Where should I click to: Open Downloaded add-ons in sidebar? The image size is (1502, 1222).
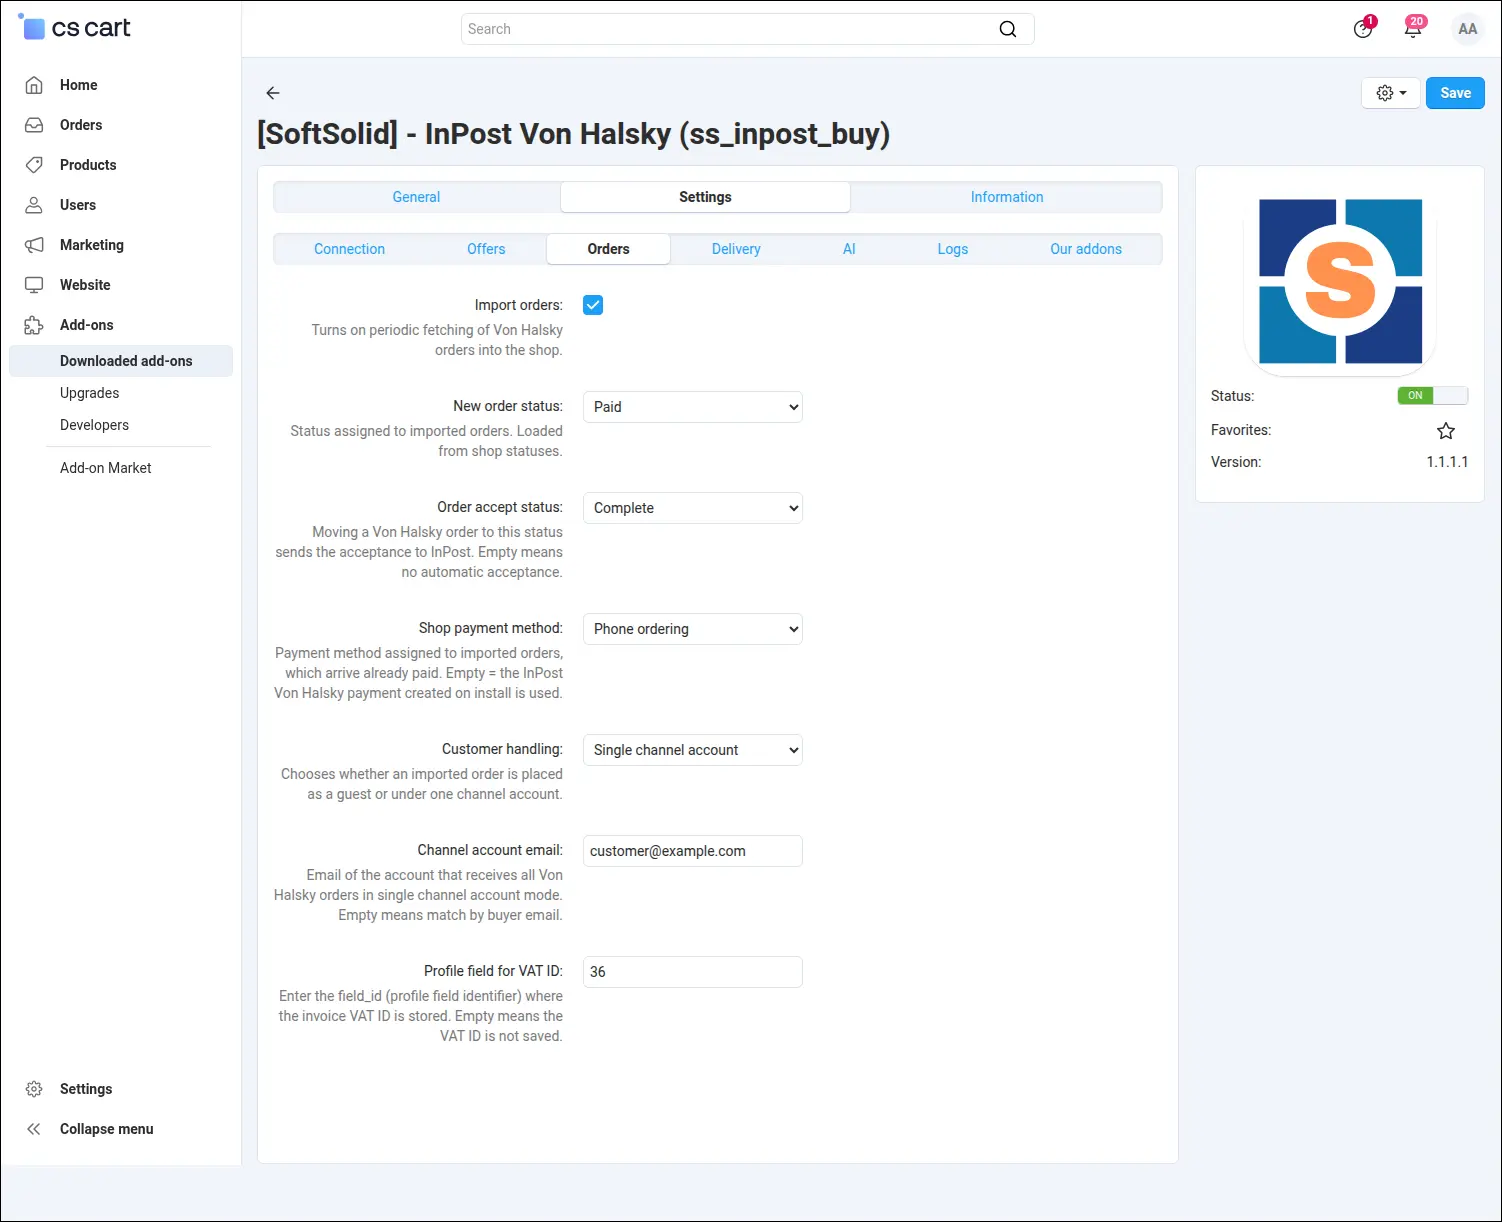tap(121, 361)
